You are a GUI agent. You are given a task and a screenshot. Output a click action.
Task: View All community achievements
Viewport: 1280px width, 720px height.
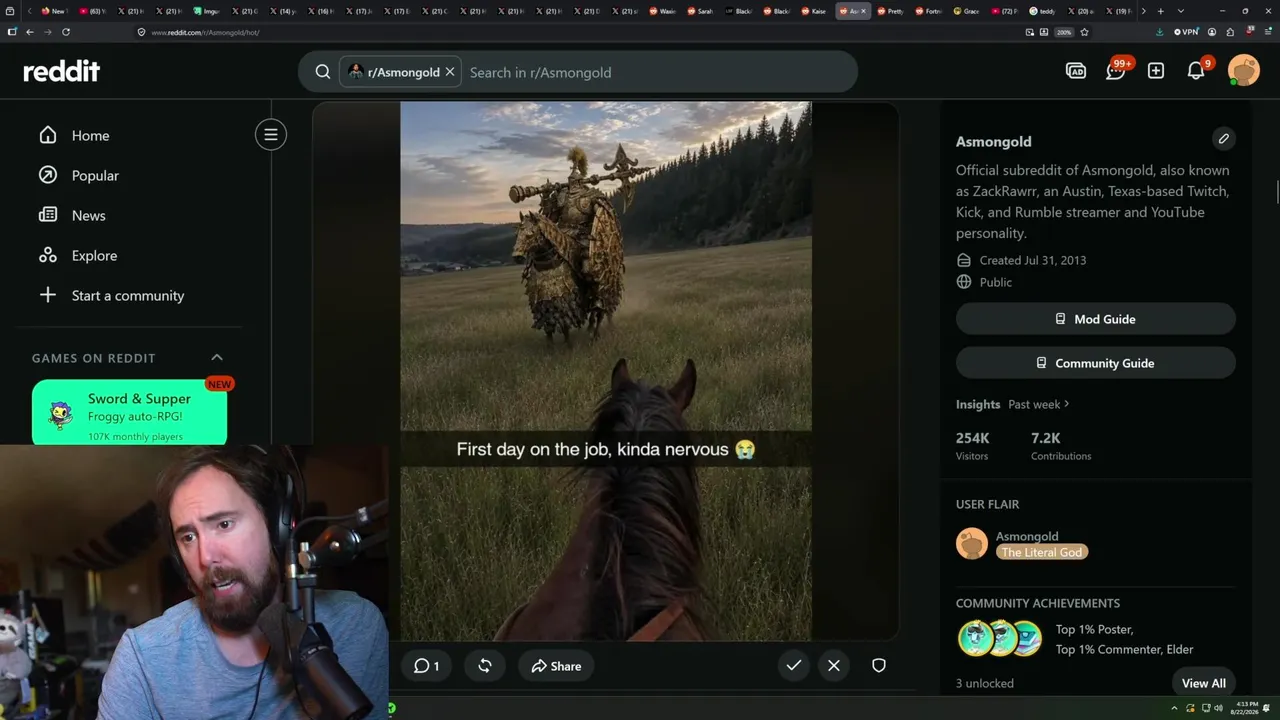[x=1203, y=683]
